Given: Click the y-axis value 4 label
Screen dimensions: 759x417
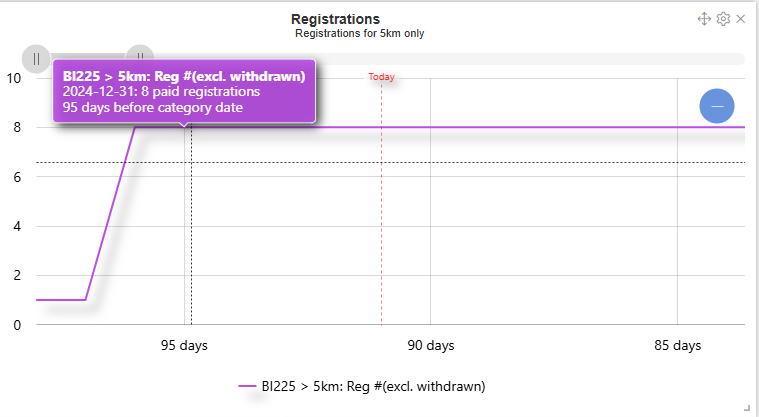Looking at the screenshot, I should click(18, 226).
